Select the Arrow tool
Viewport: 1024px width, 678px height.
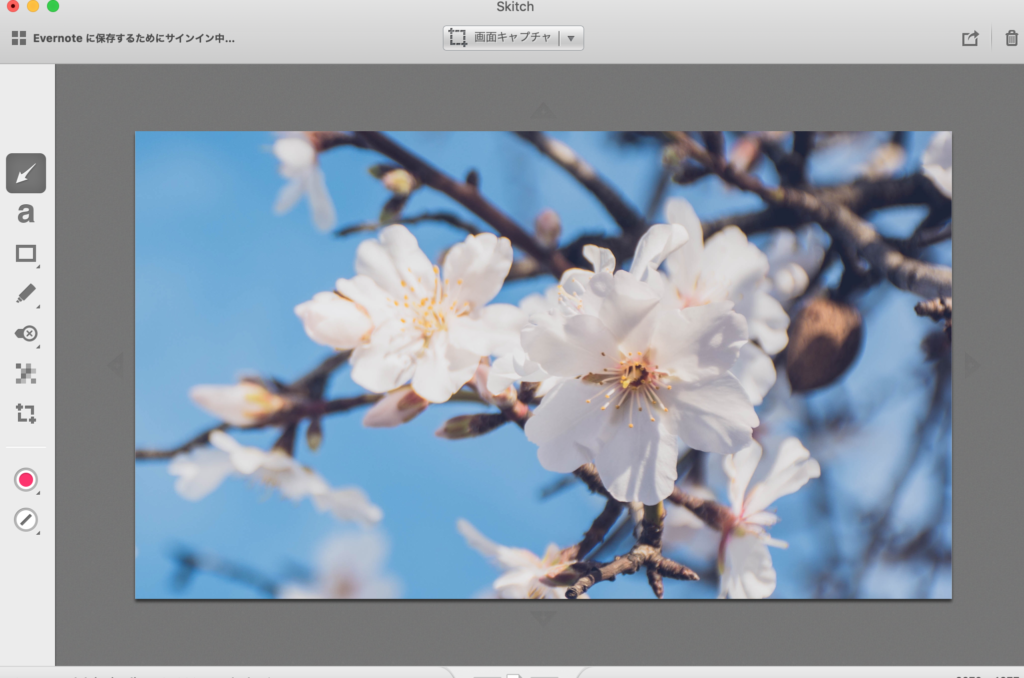click(x=26, y=173)
